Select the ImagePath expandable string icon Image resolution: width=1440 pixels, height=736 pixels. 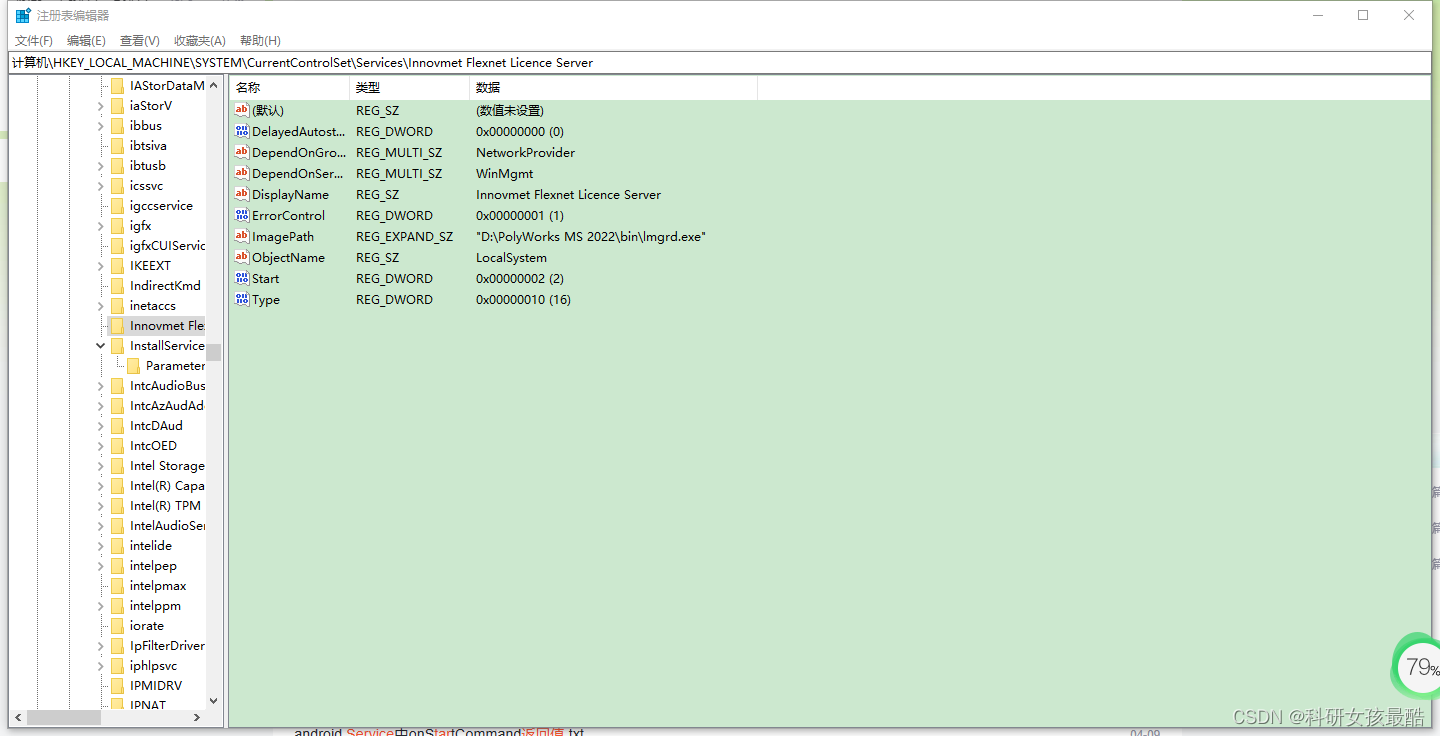tap(240, 236)
